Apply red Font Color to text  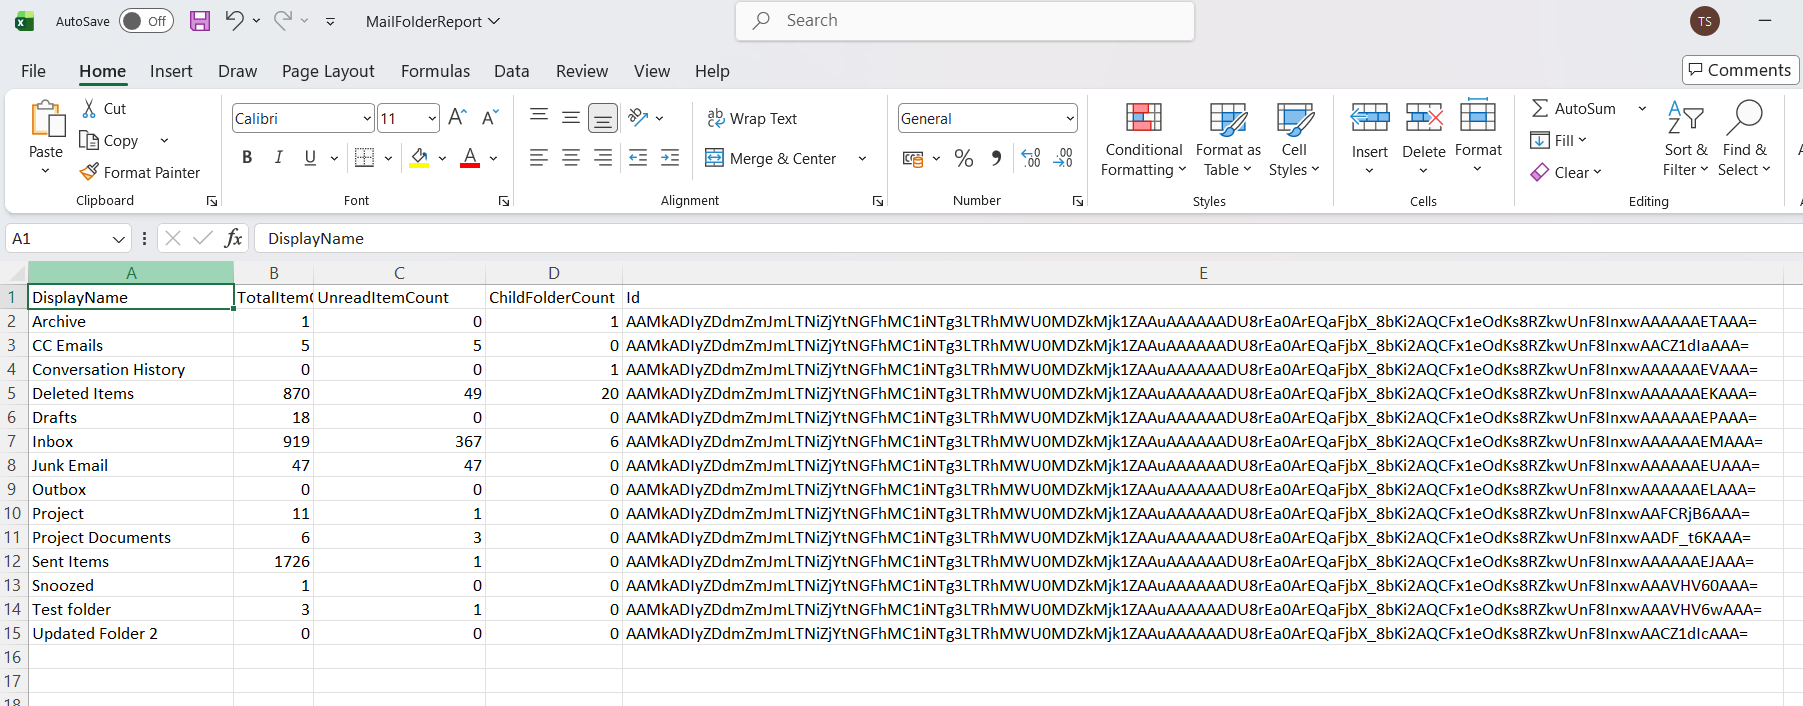coord(470,158)
